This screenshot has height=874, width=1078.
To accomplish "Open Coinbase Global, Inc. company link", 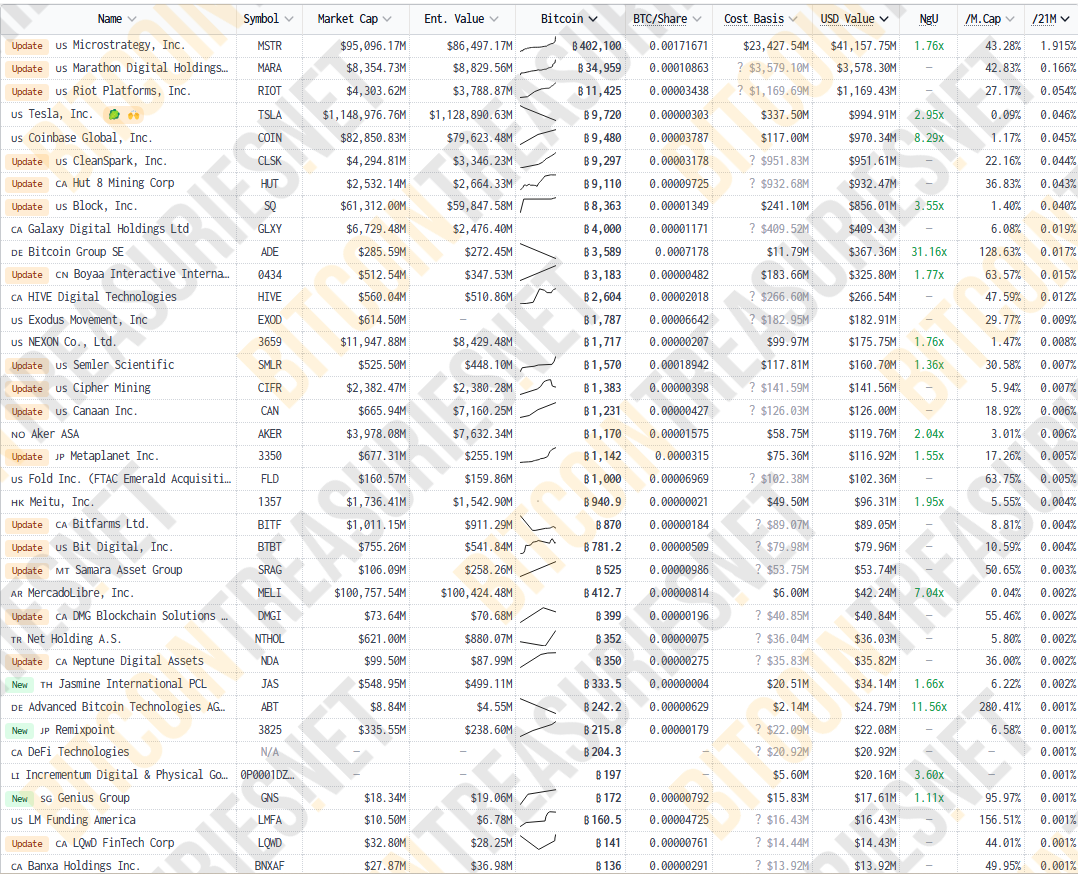I will (x=90, y=138).
